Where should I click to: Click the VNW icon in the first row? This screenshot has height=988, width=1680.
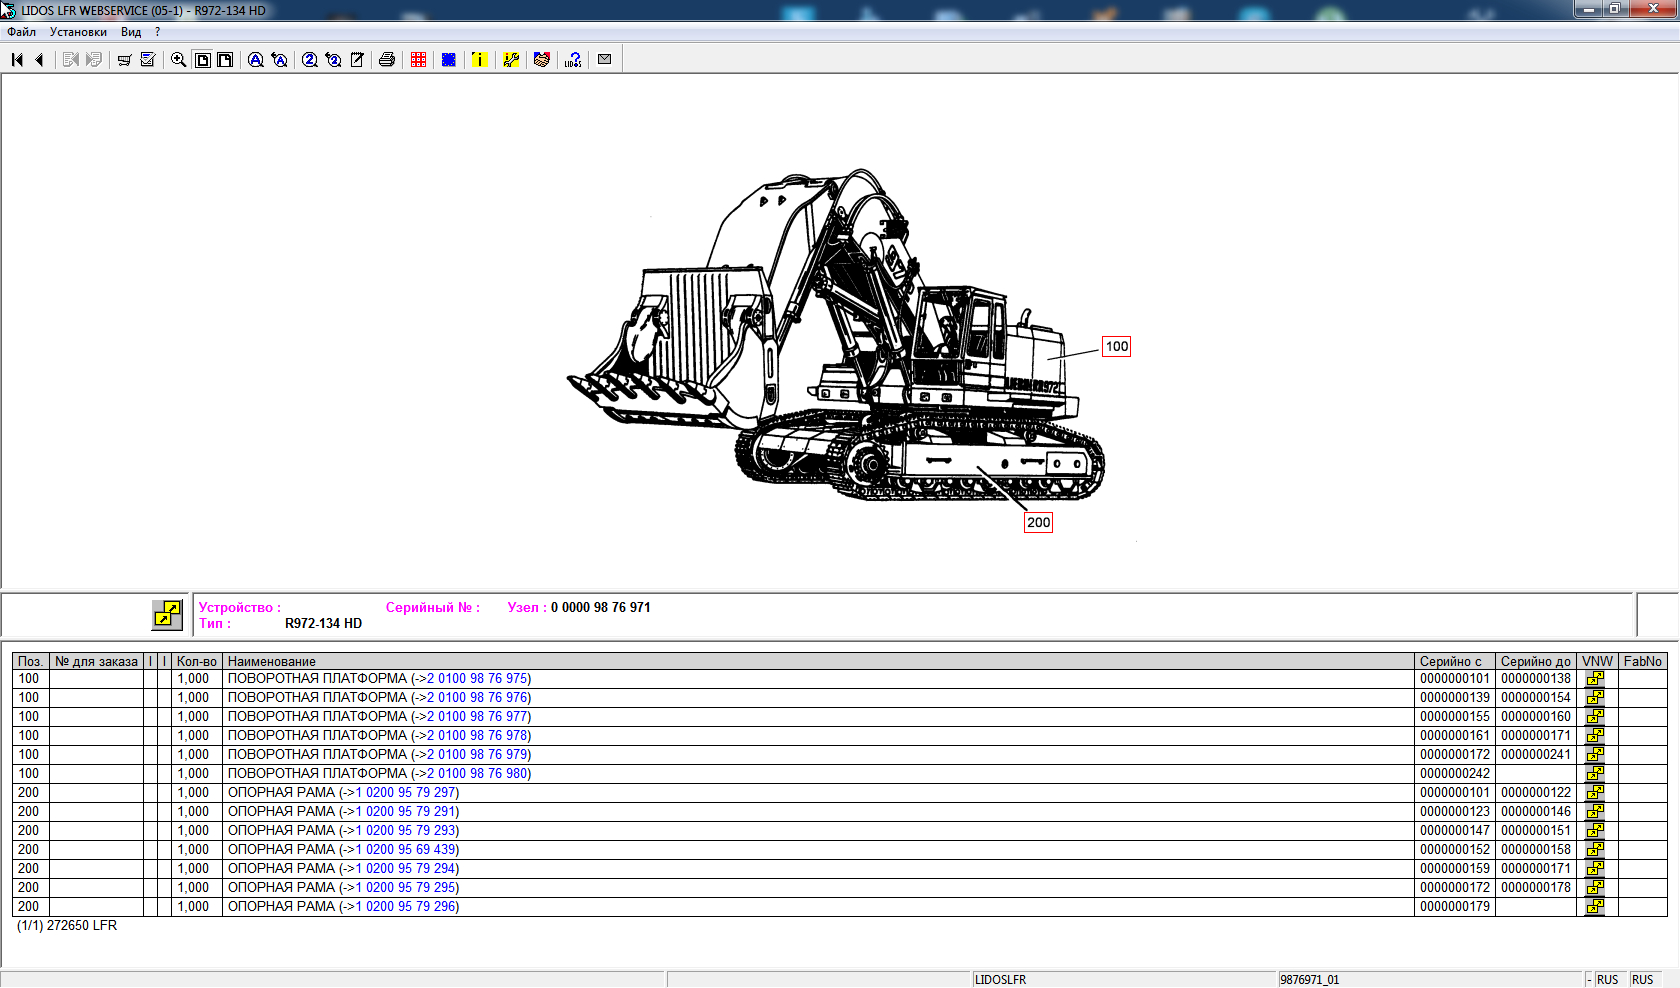(x=1595, y=679)
